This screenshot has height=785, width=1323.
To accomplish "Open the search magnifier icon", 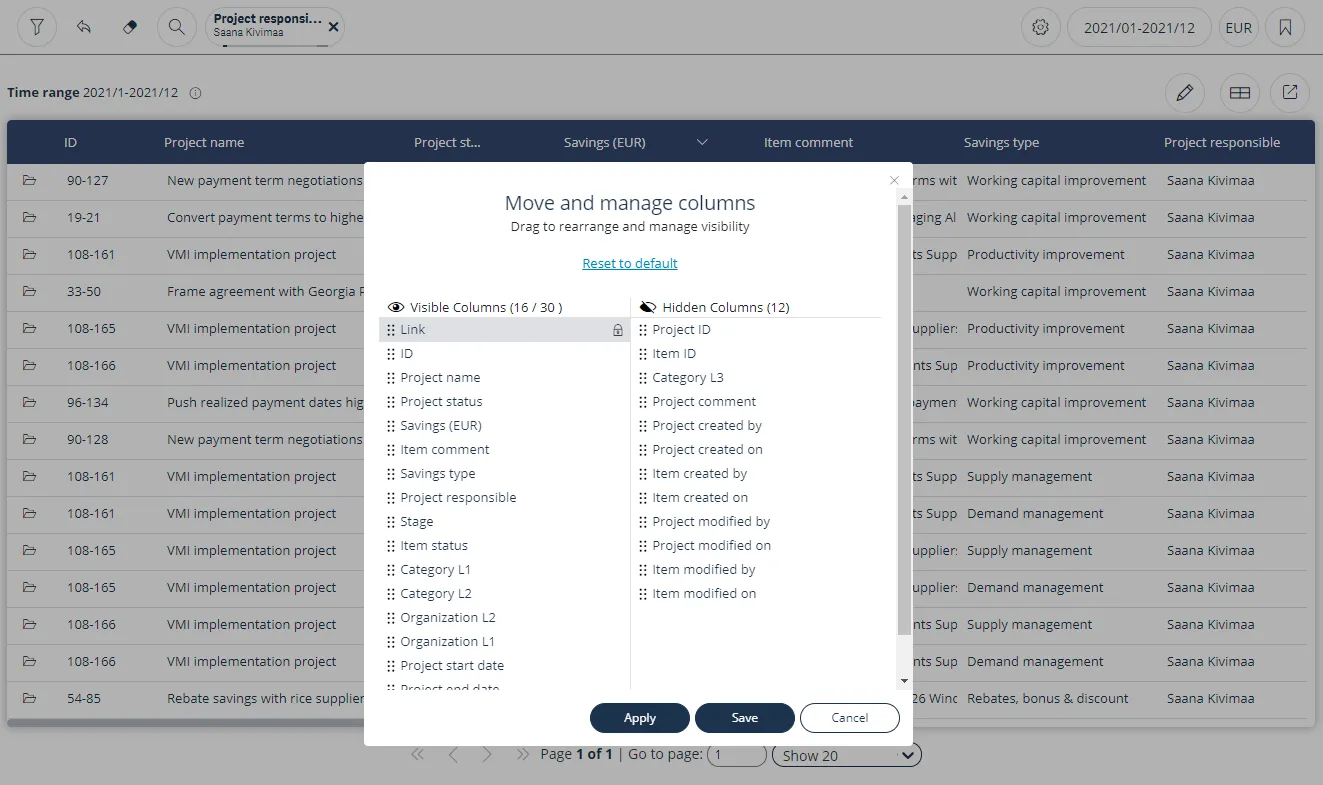I will pos(177,27).
